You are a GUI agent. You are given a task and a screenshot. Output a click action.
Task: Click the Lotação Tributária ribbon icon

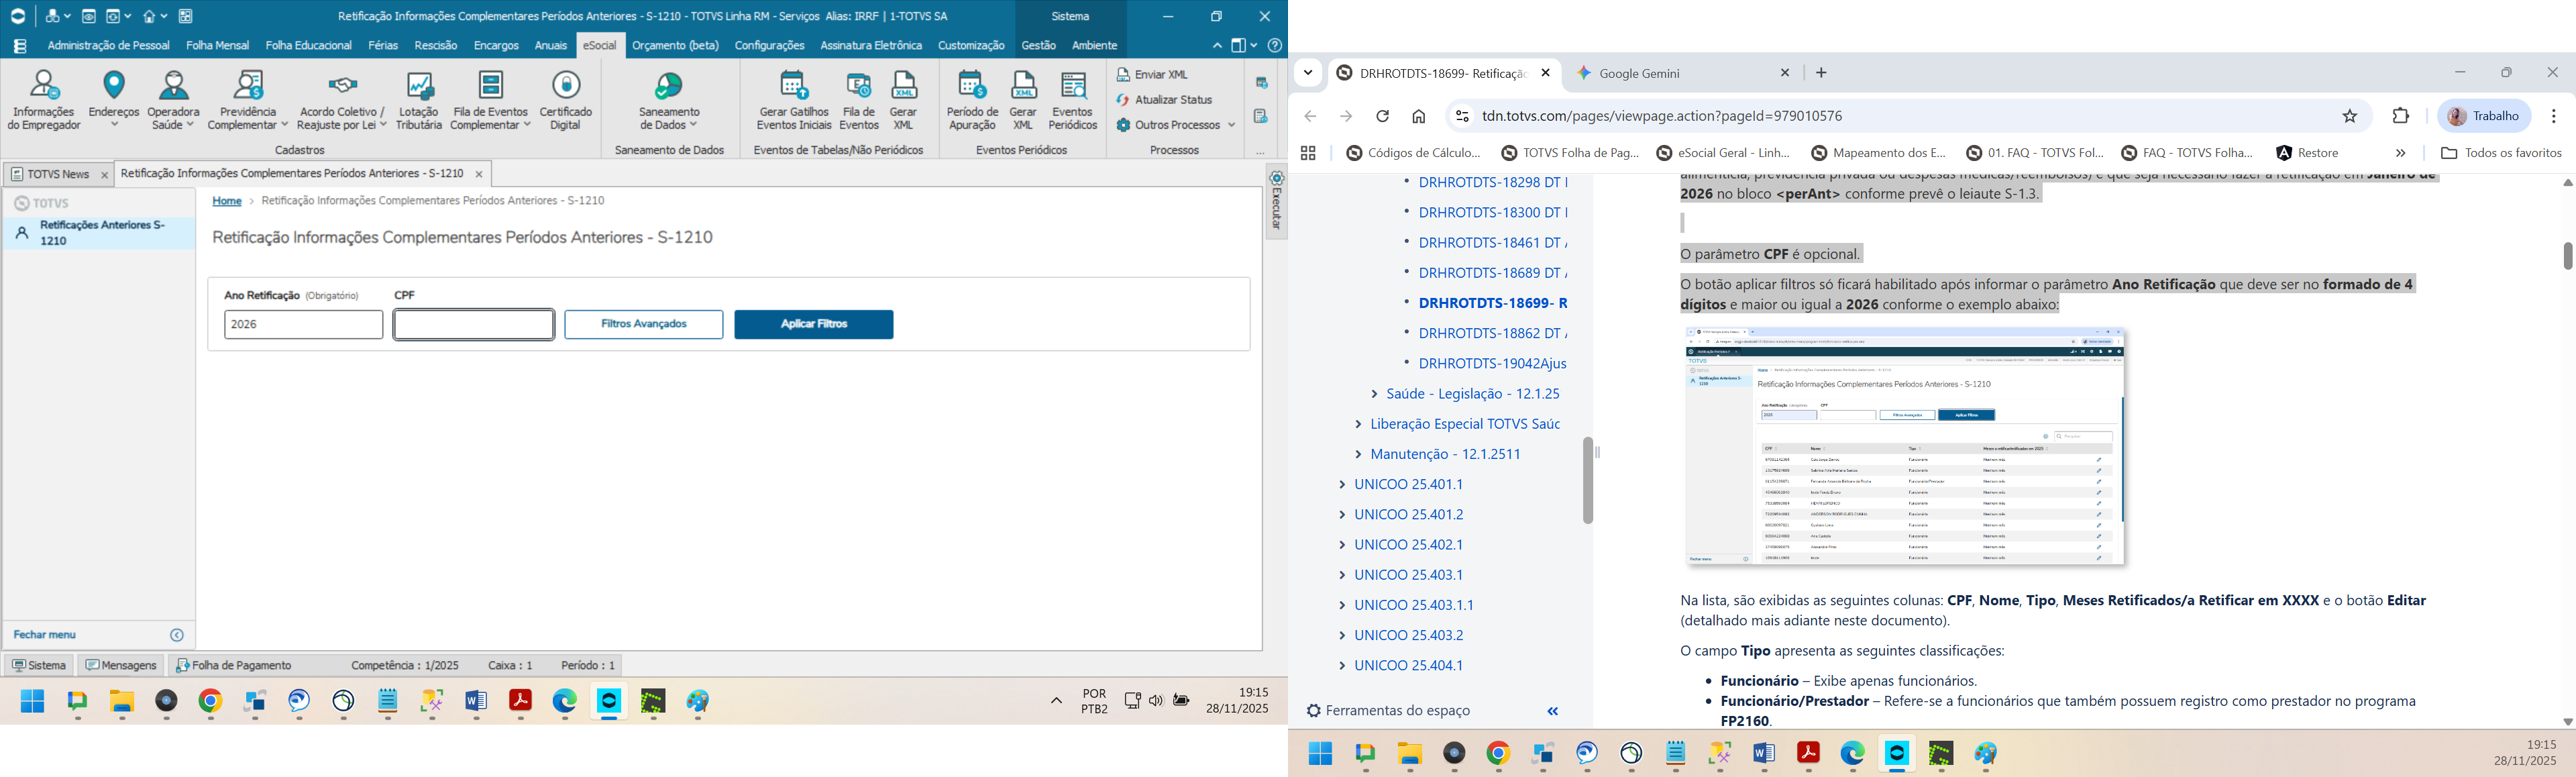(418, 100)
